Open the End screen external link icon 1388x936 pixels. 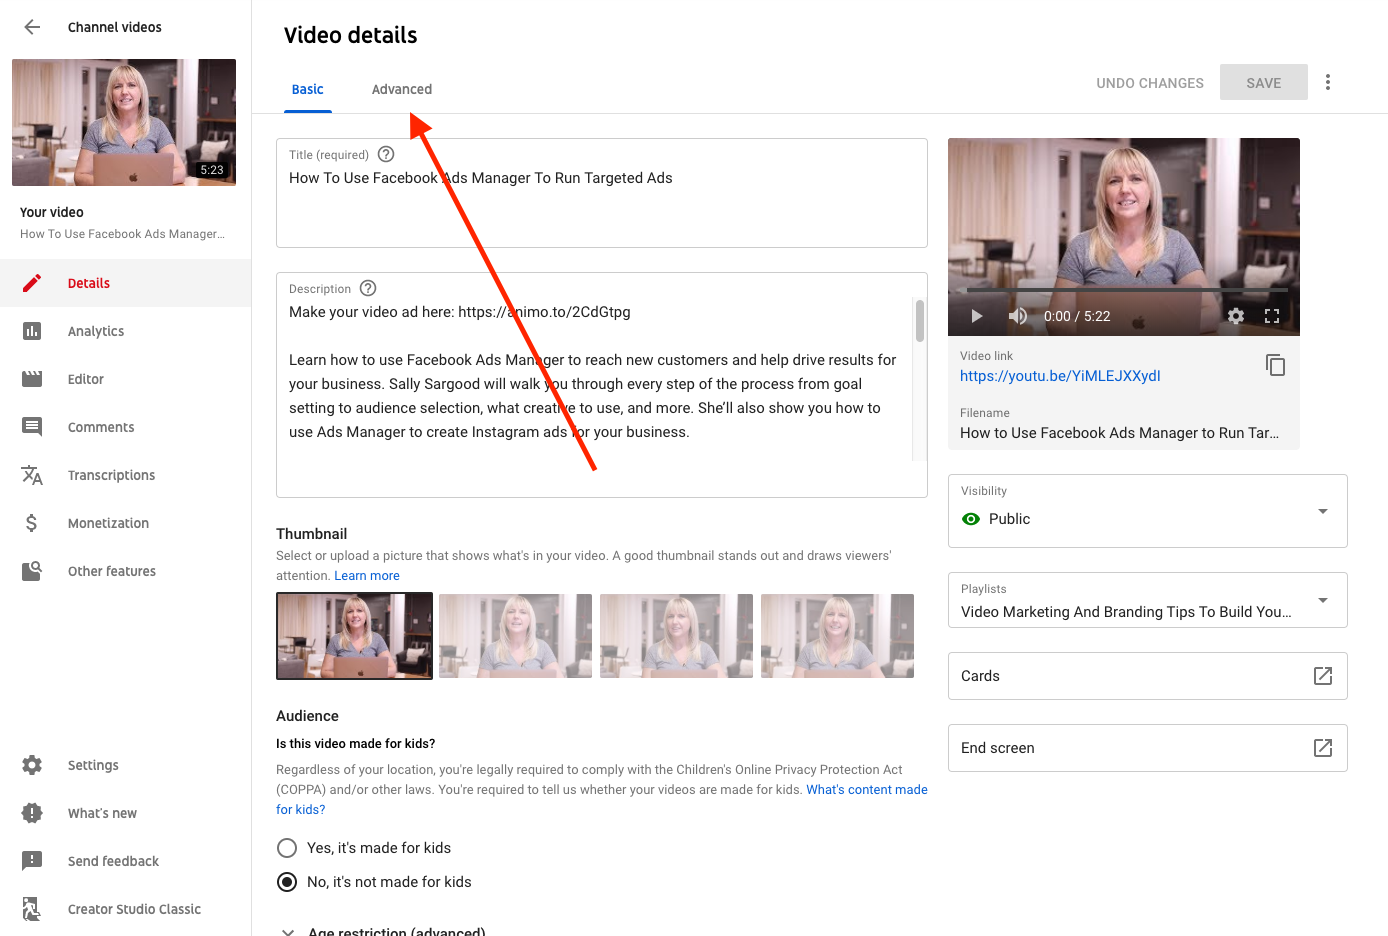coord(1323,748)
